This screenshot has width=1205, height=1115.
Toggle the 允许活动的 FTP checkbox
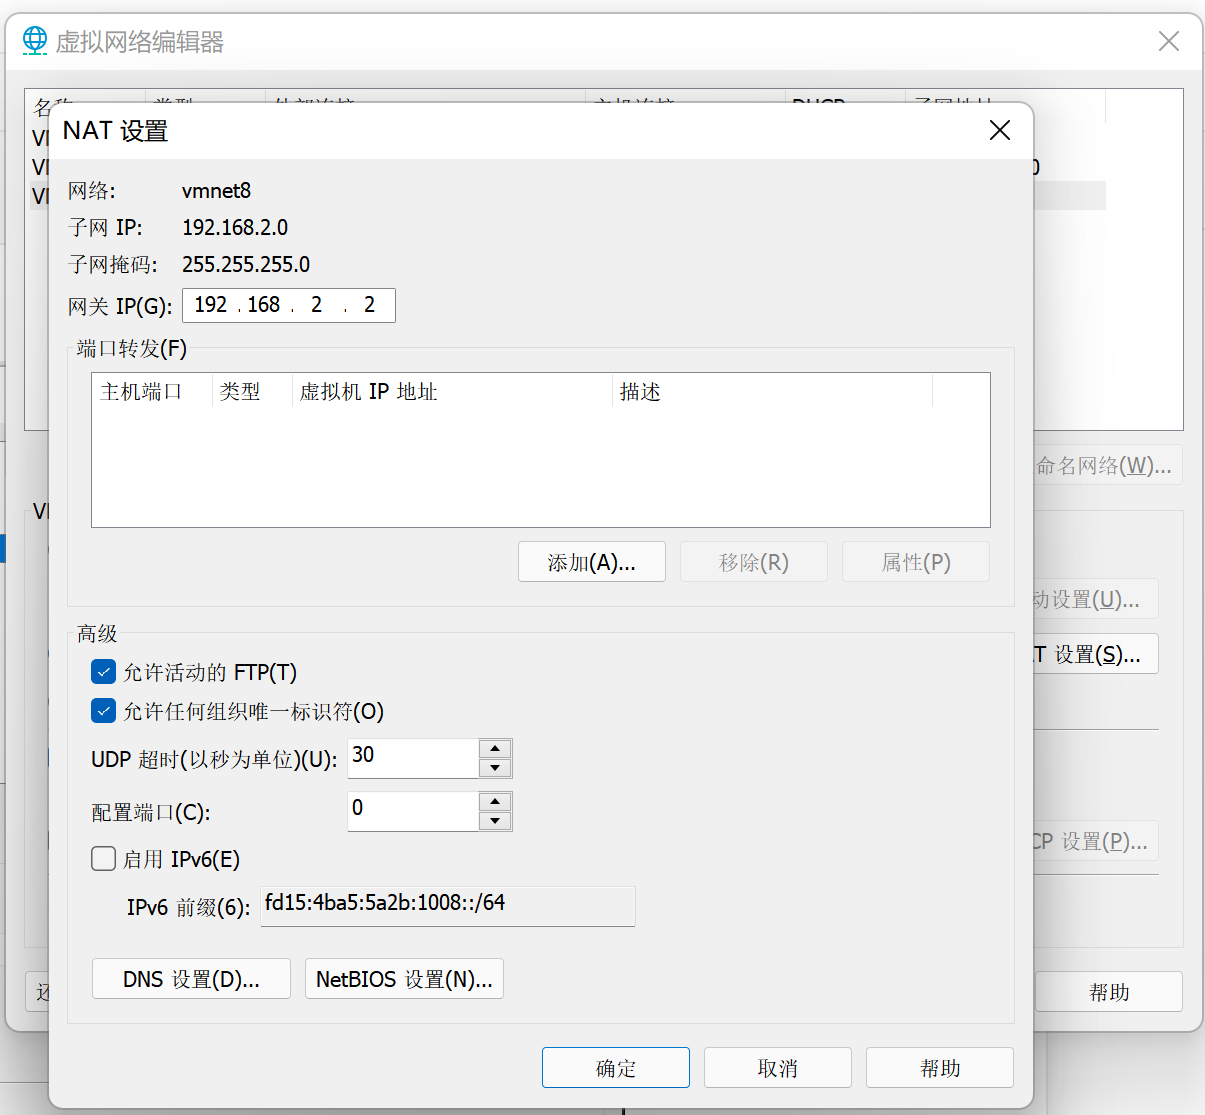pos(103,672)
